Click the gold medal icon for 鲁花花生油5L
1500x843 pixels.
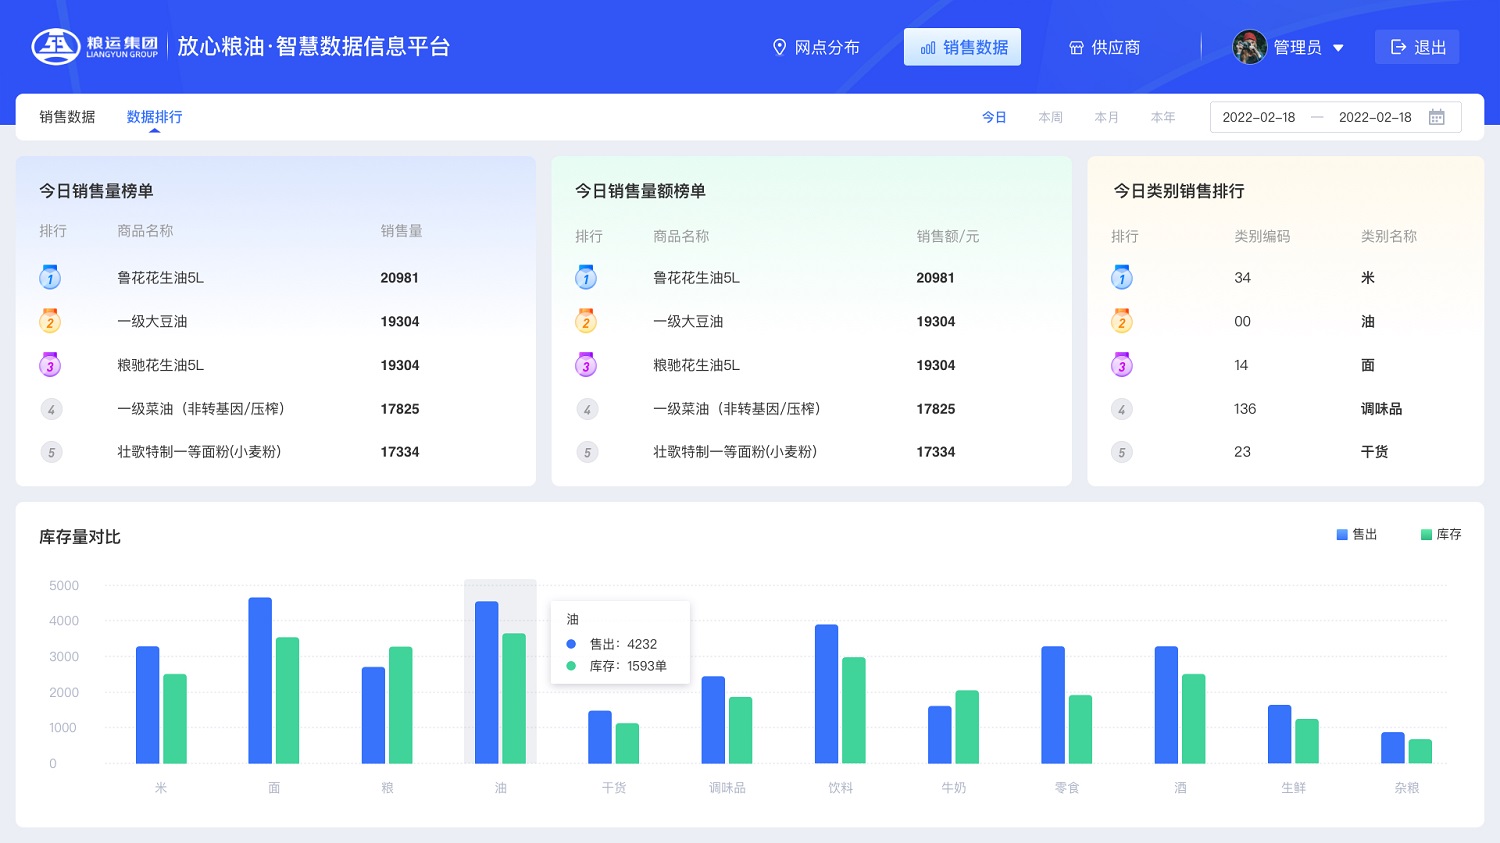coord(50,277)
